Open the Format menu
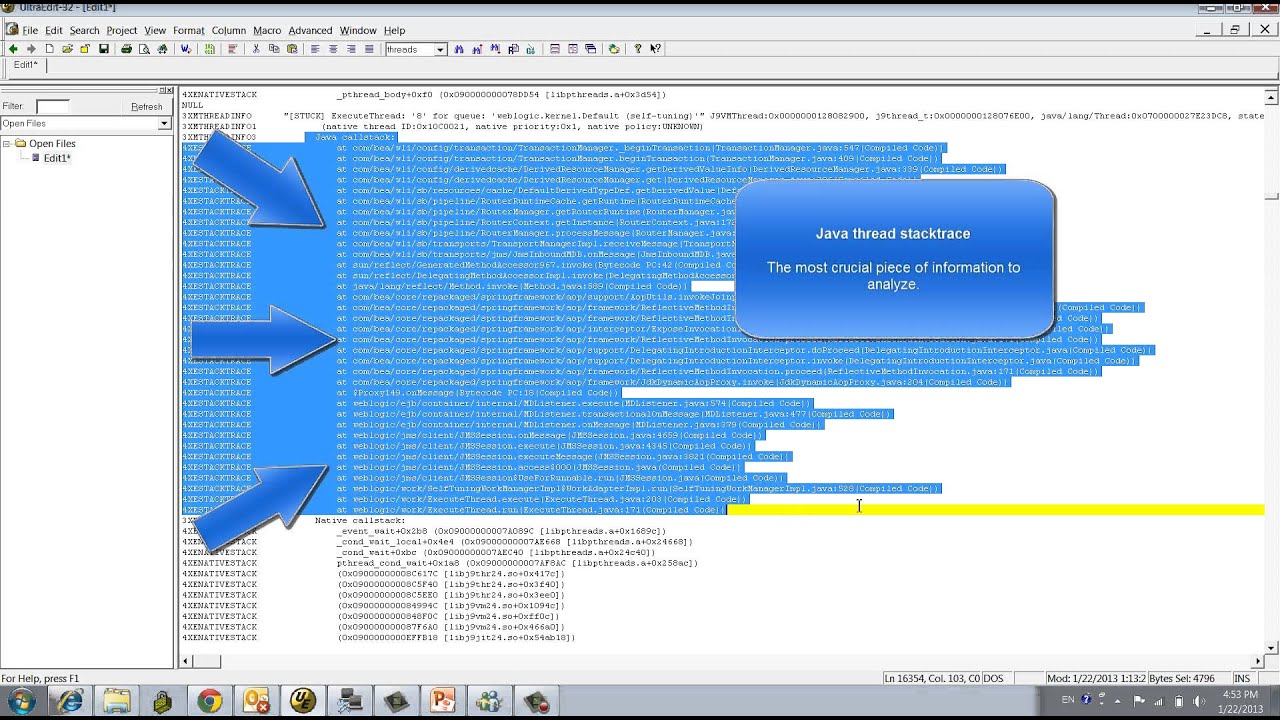This screenshot has width=1280, height=720. pos(188,30)
